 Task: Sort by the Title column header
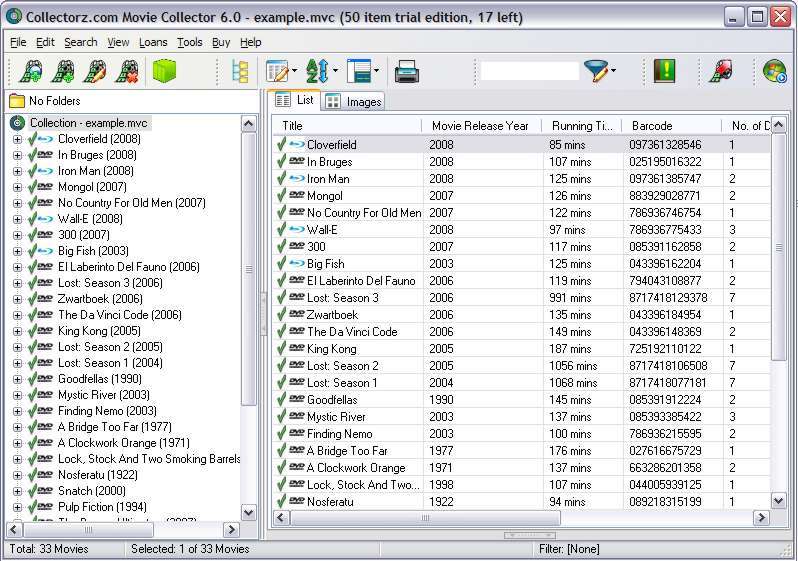[x=348, y=126]
